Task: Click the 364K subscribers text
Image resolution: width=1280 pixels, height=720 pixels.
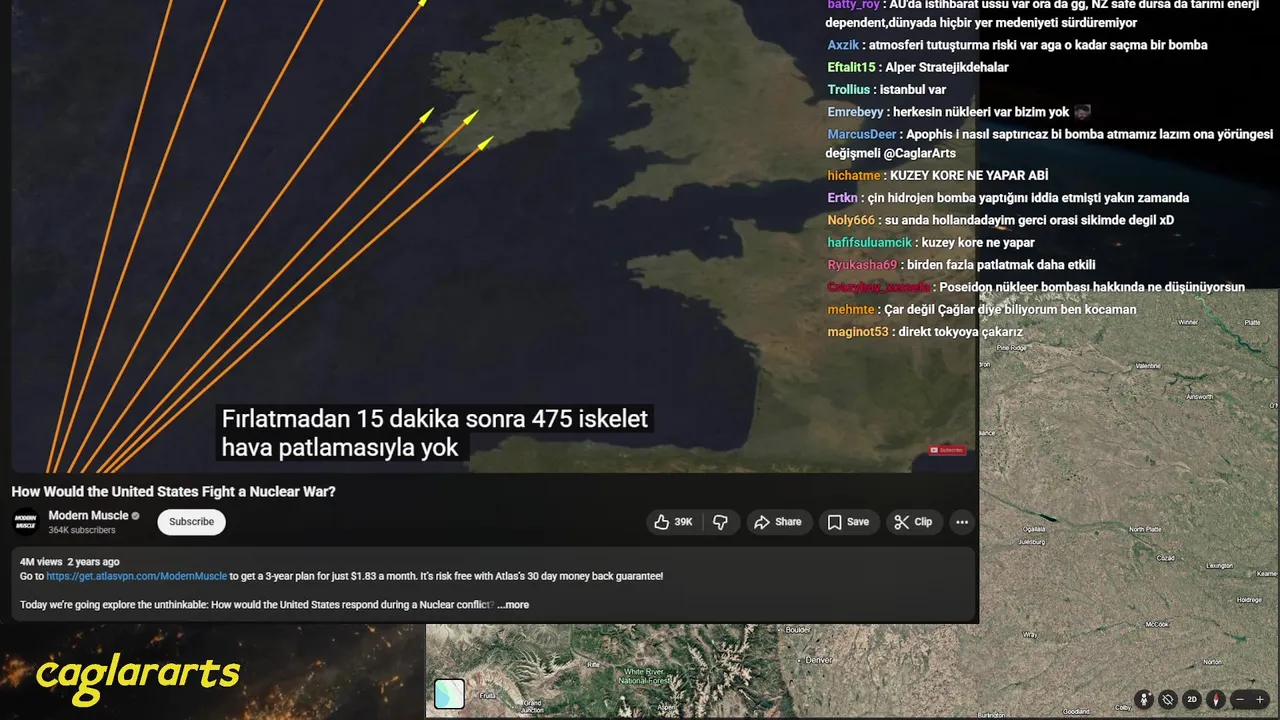Action: 82,530
